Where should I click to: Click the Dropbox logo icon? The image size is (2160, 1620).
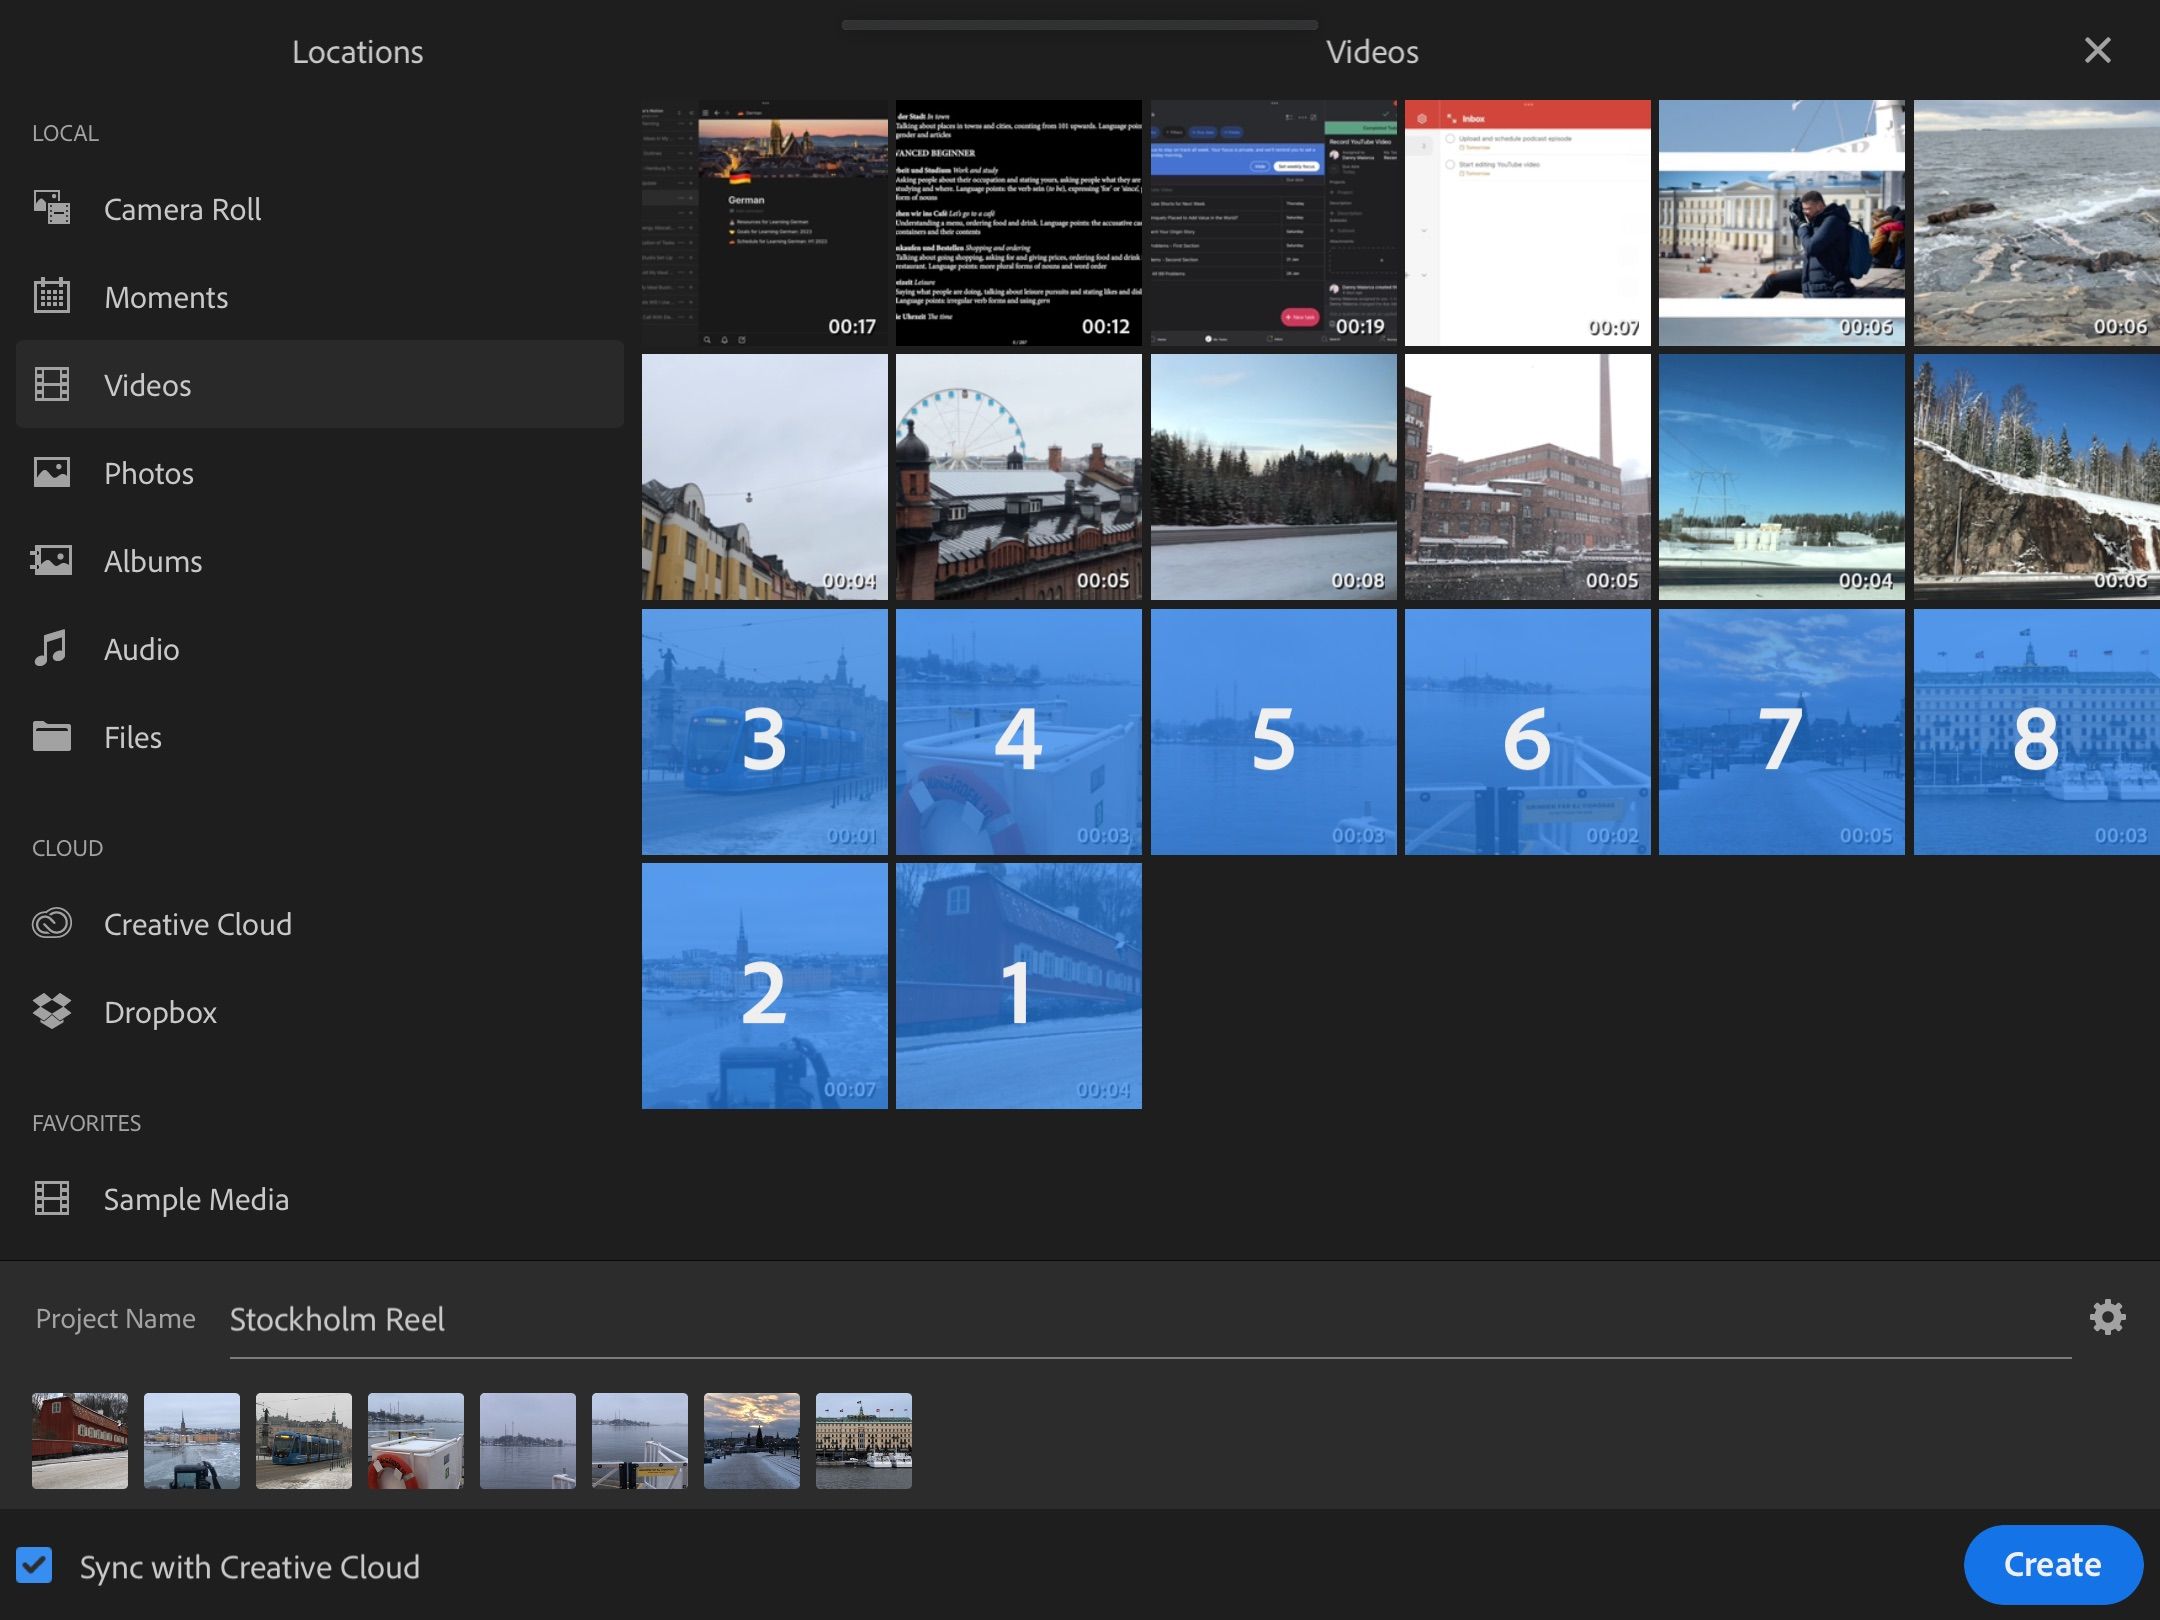(x=52, y=1011)
